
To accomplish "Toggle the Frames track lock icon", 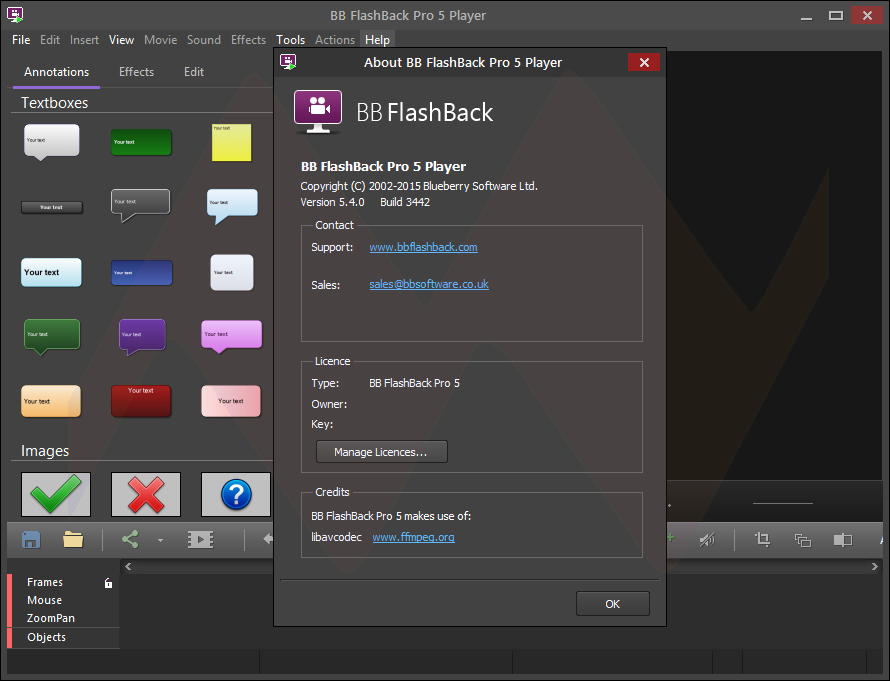I will [108, 583].
